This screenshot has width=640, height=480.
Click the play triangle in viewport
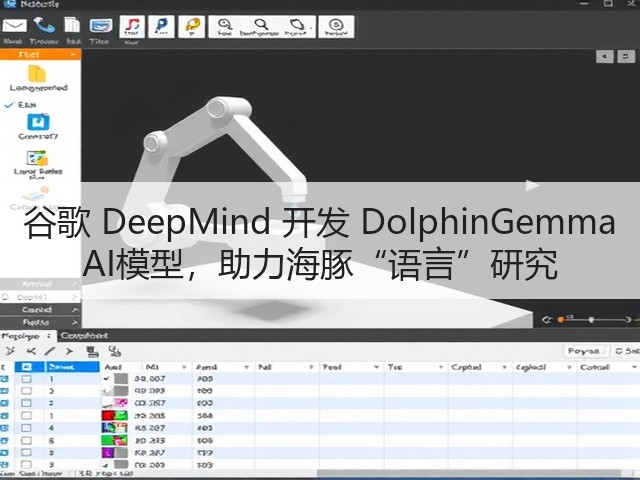click(532, 185)
